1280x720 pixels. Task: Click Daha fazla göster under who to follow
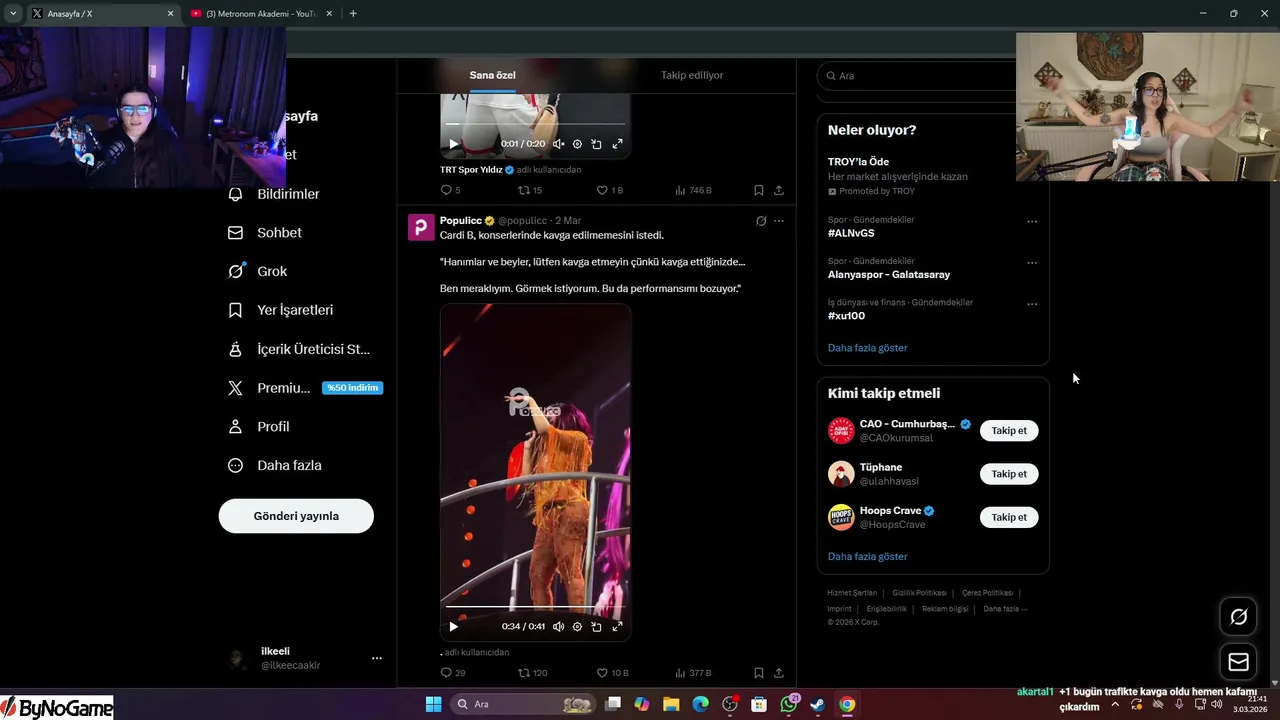coord(867,556)
